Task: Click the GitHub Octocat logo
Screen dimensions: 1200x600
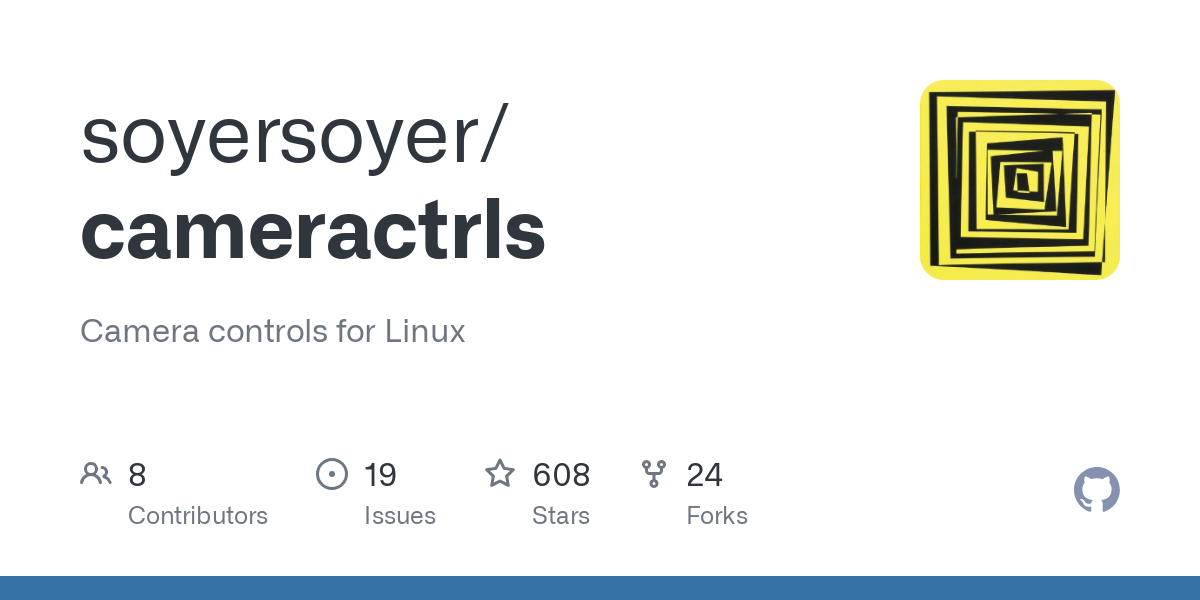Action: 1096,490
